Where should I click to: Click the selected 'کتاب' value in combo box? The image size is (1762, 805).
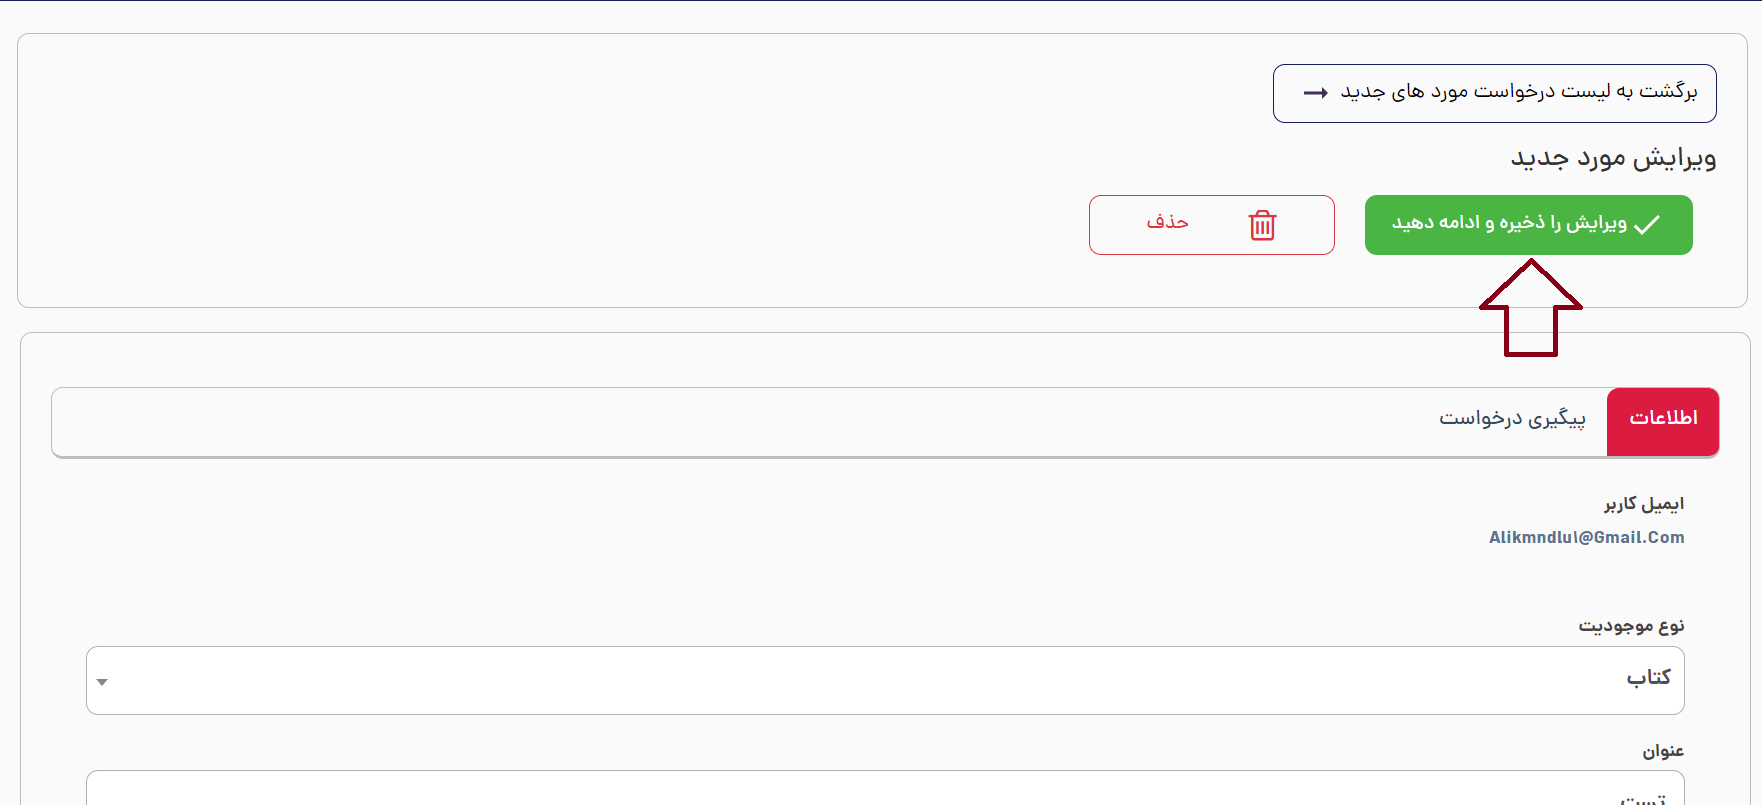1648,679
